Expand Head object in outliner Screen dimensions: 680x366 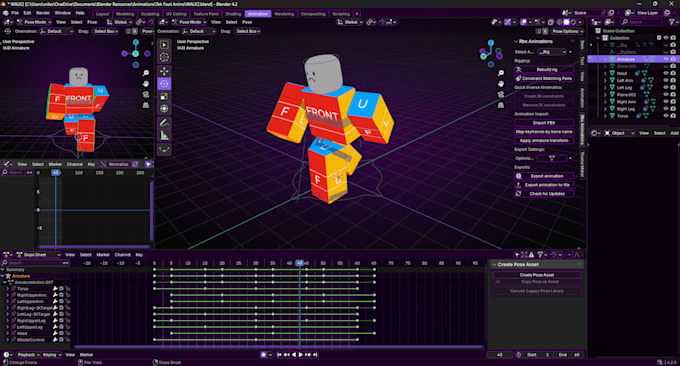coord(605,73)
